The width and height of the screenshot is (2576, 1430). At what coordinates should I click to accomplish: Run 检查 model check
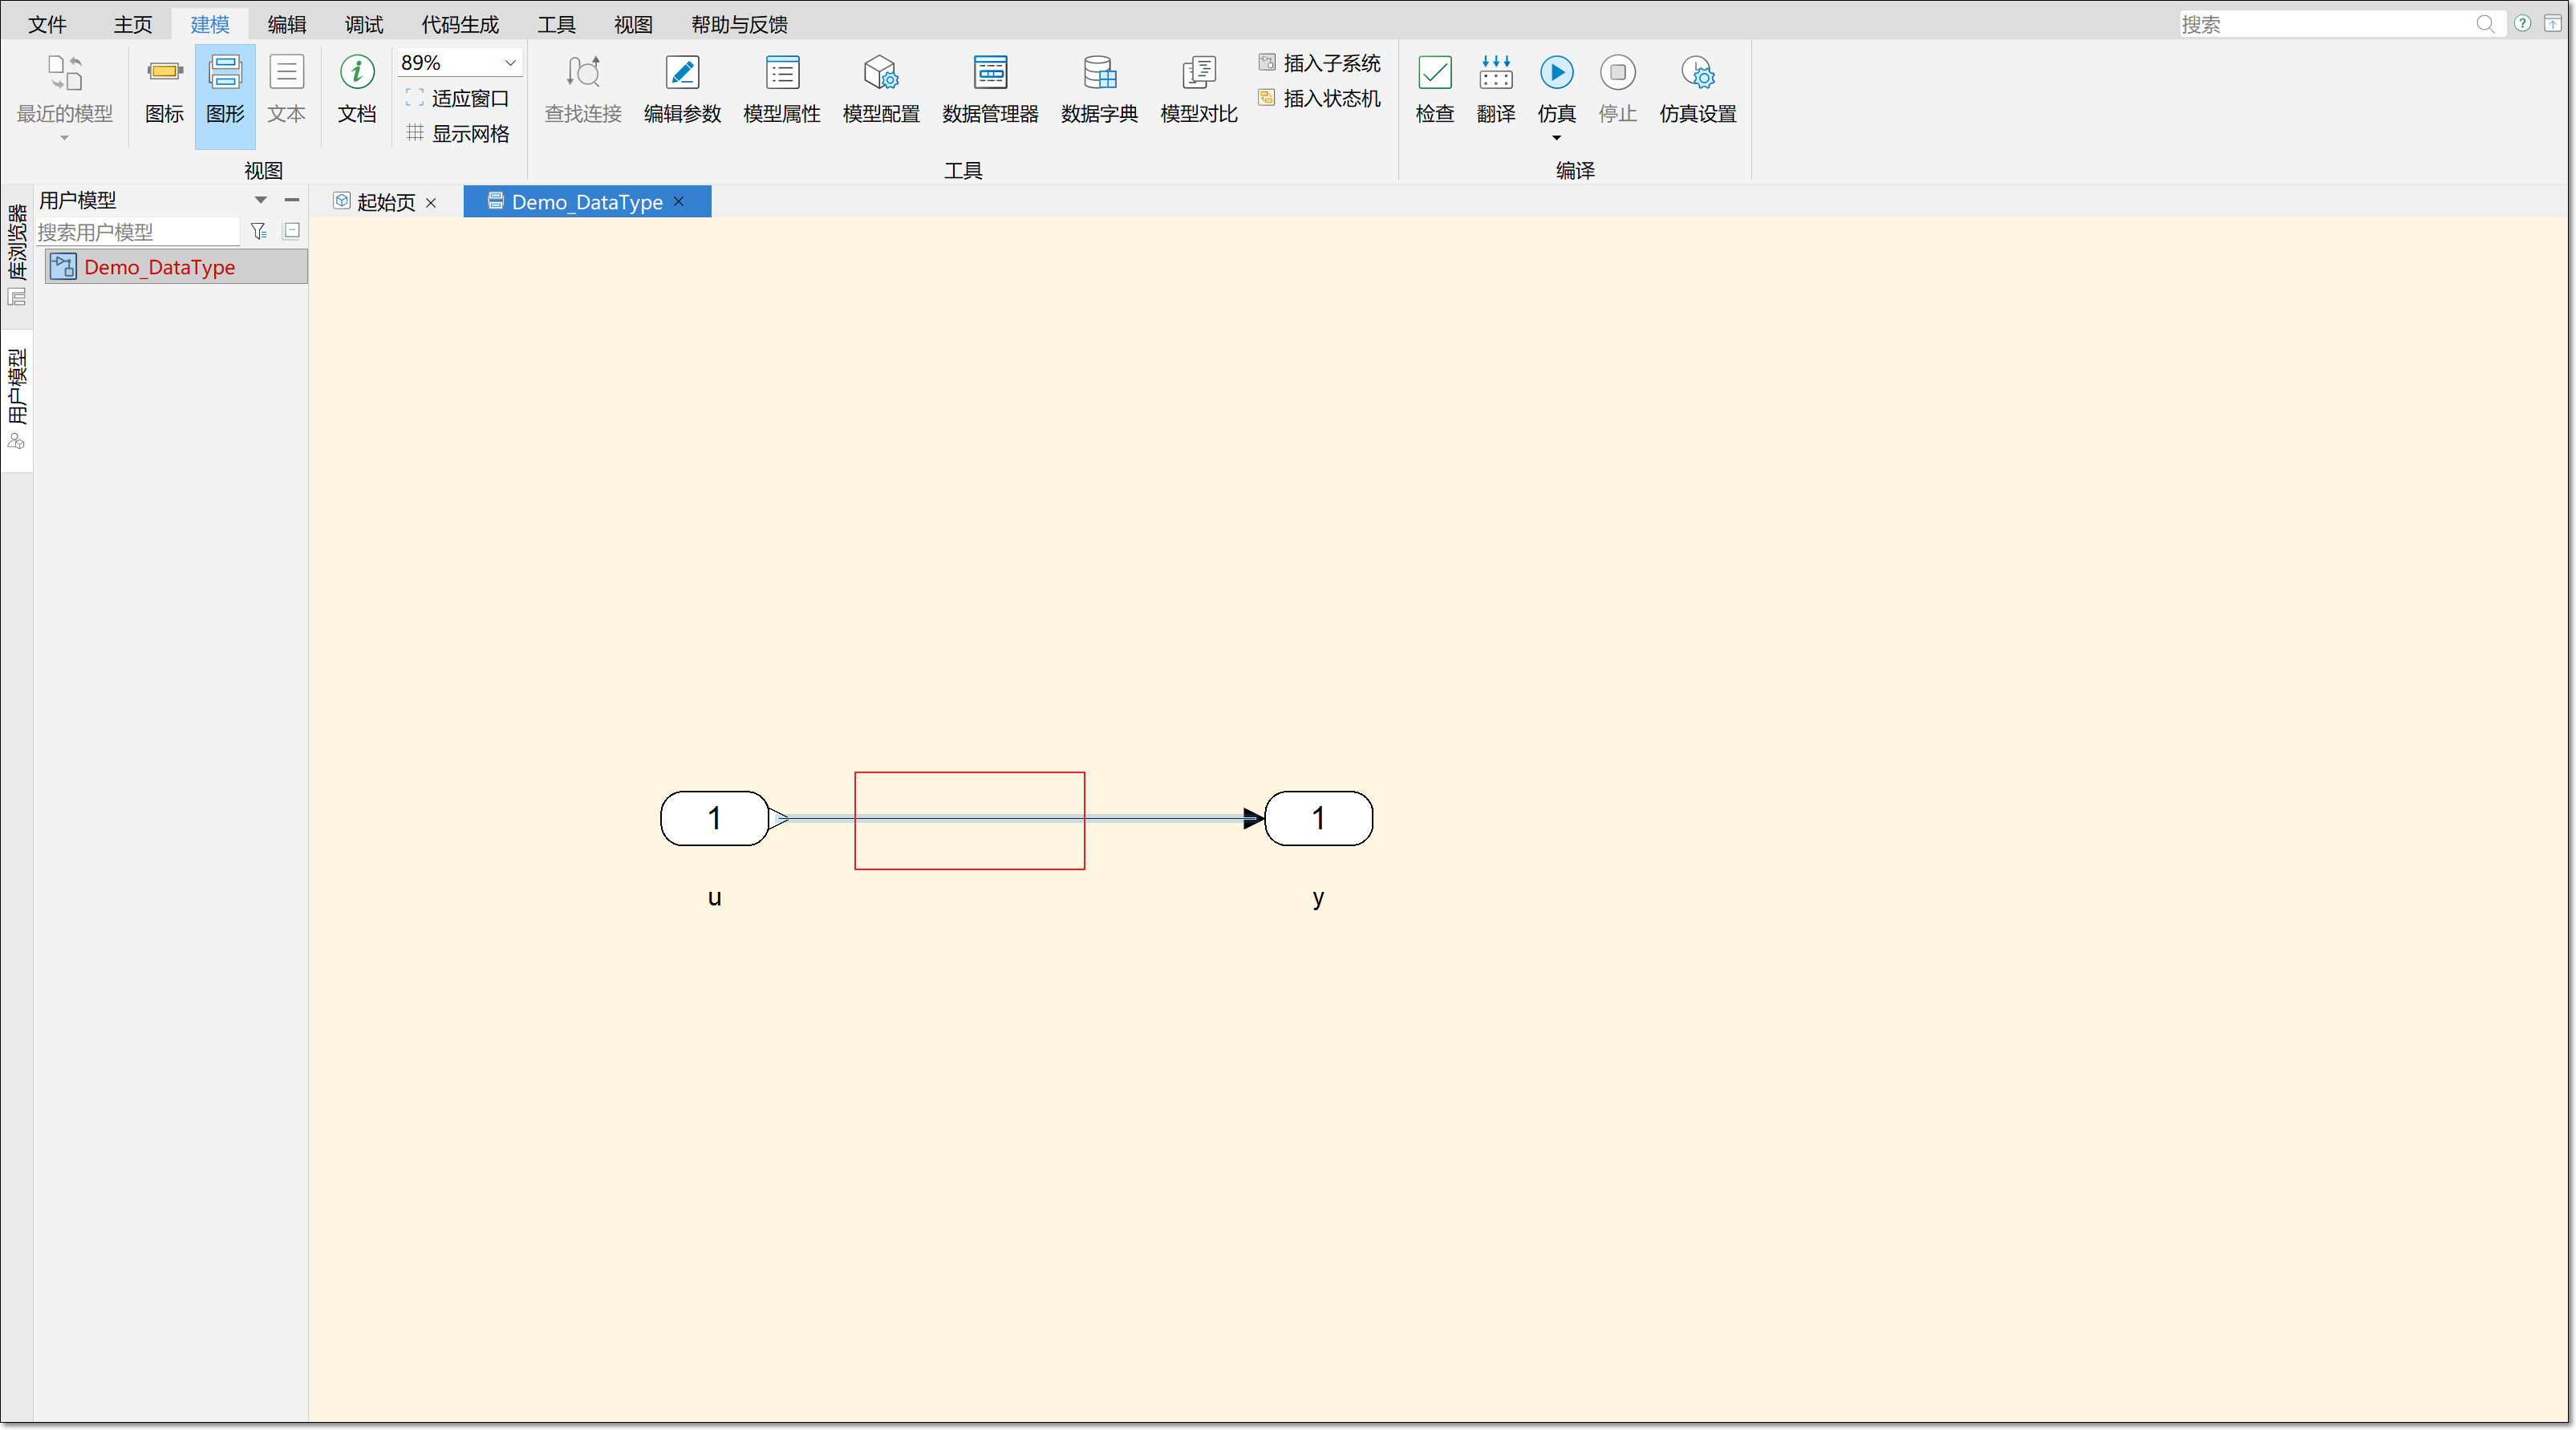[x=1434, y=90]
